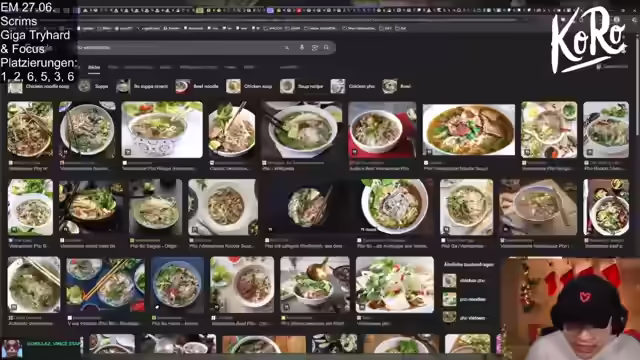The width and height of the screenshot is (640, 360).
Task: Click the page vertical scrollbar
Action: tap(637, 86)
